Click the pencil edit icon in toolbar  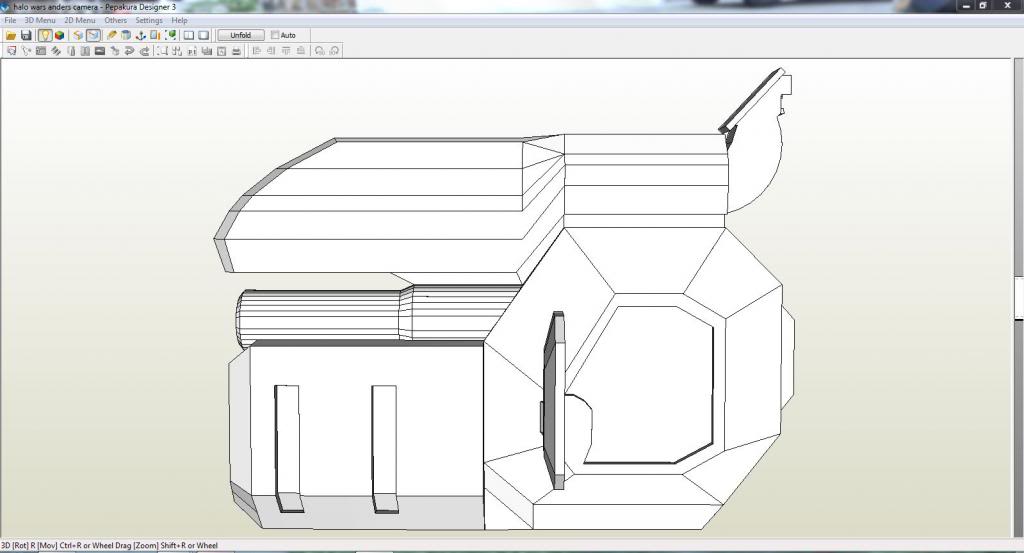(x=112, y=35)
